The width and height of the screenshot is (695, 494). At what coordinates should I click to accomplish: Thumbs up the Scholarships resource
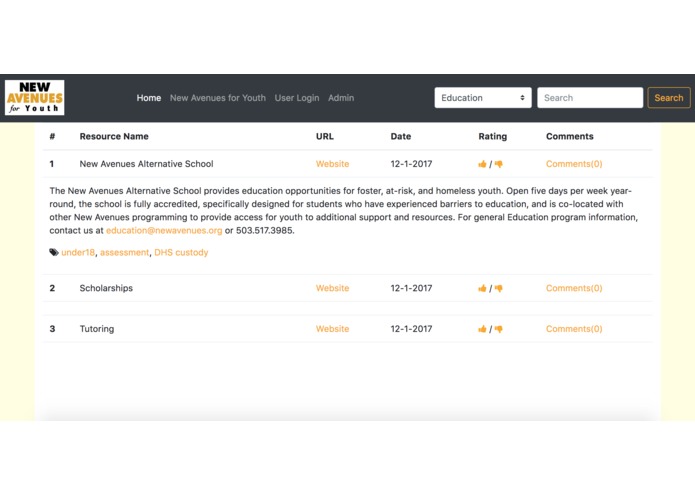click(482, 288)
